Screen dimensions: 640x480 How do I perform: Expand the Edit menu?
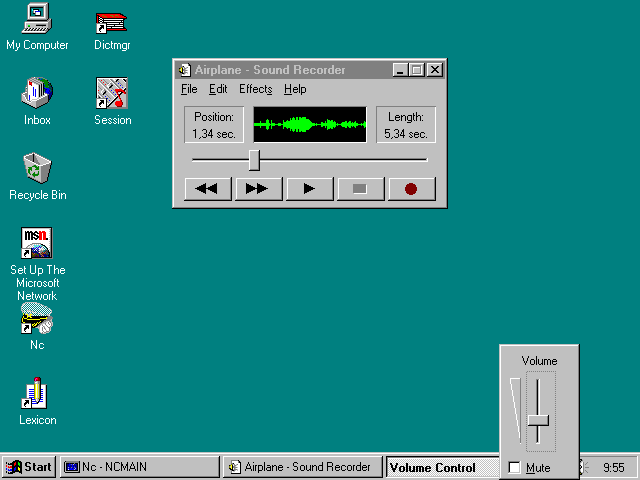point(218,89)
